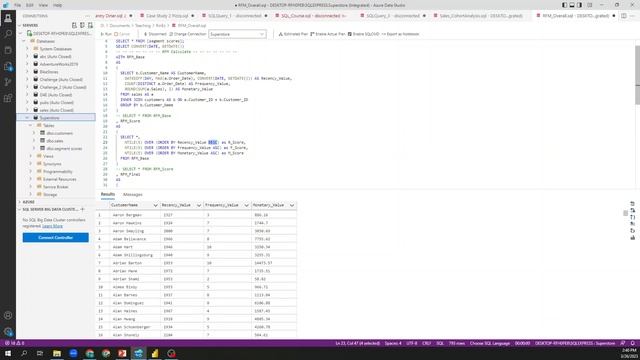Add a Big Data Cluster controller plus icon
The height and width of the screenshot is (360, 640).
pyautogui.click(x=83, y=209)
